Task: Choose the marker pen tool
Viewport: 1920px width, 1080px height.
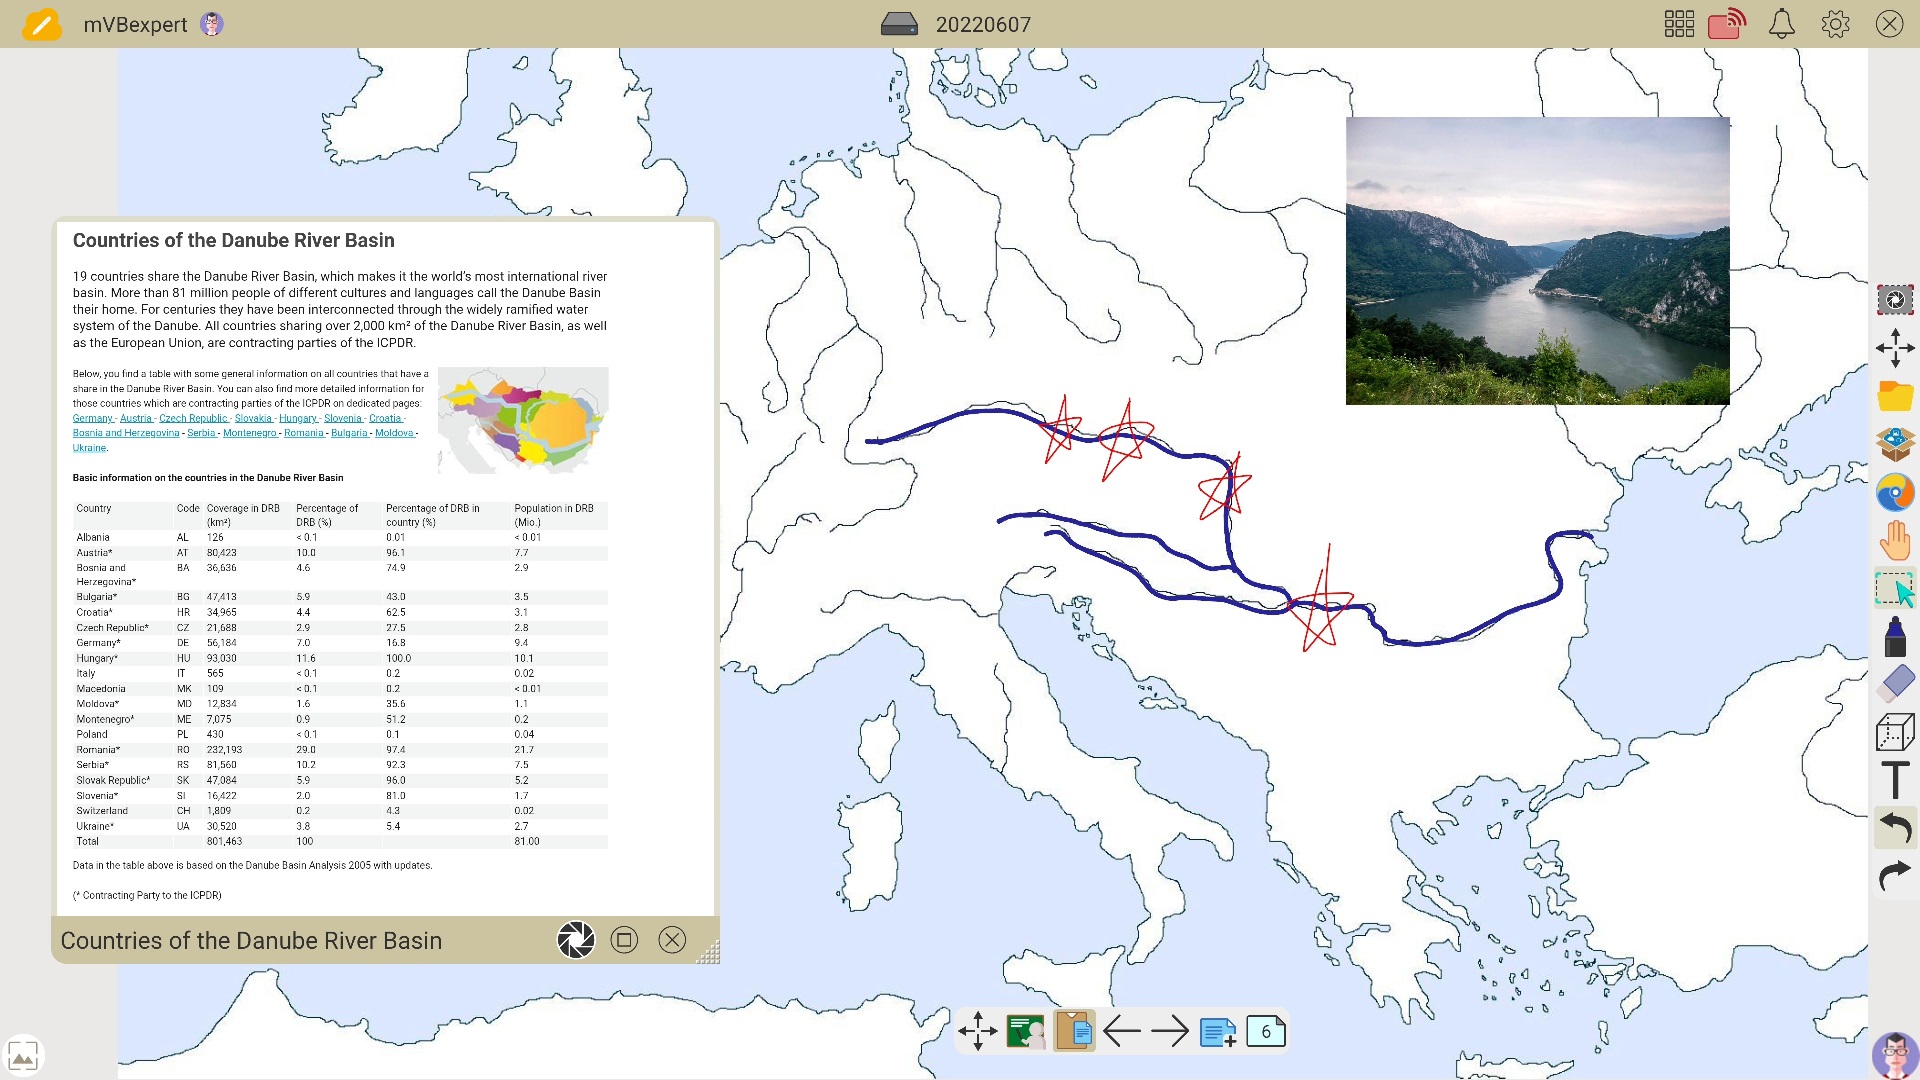Action: [1895, 637]
